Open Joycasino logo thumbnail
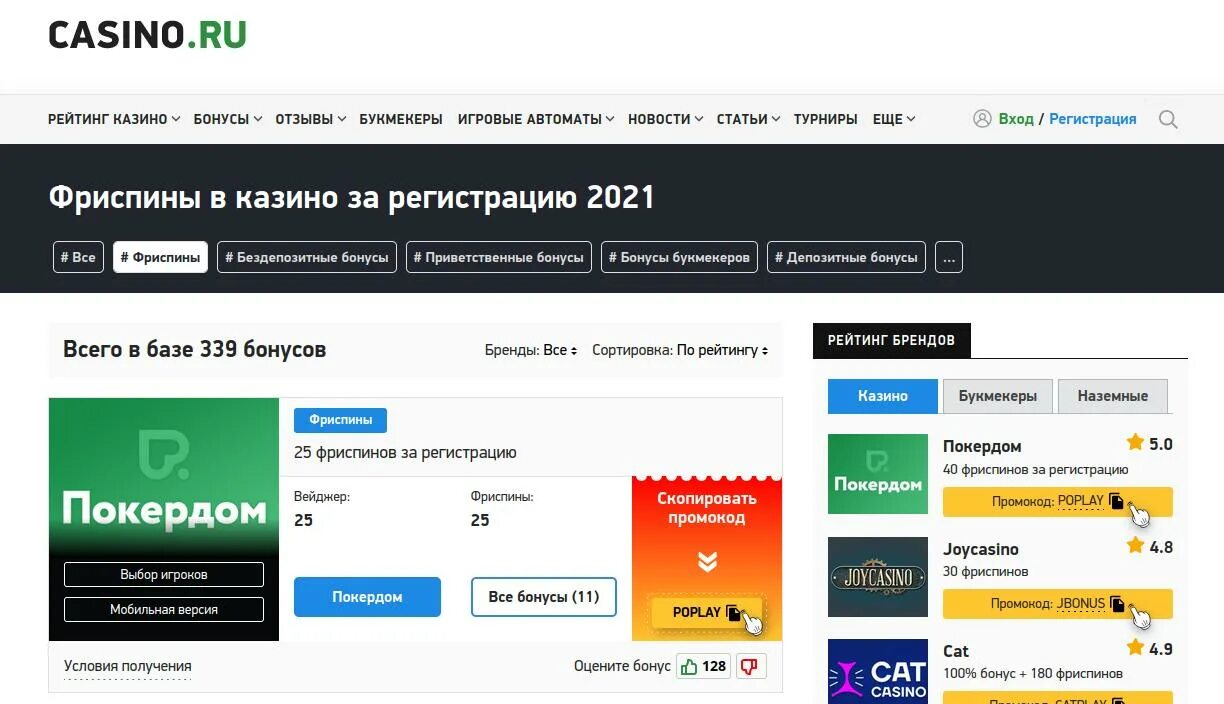 coord(878,577)
